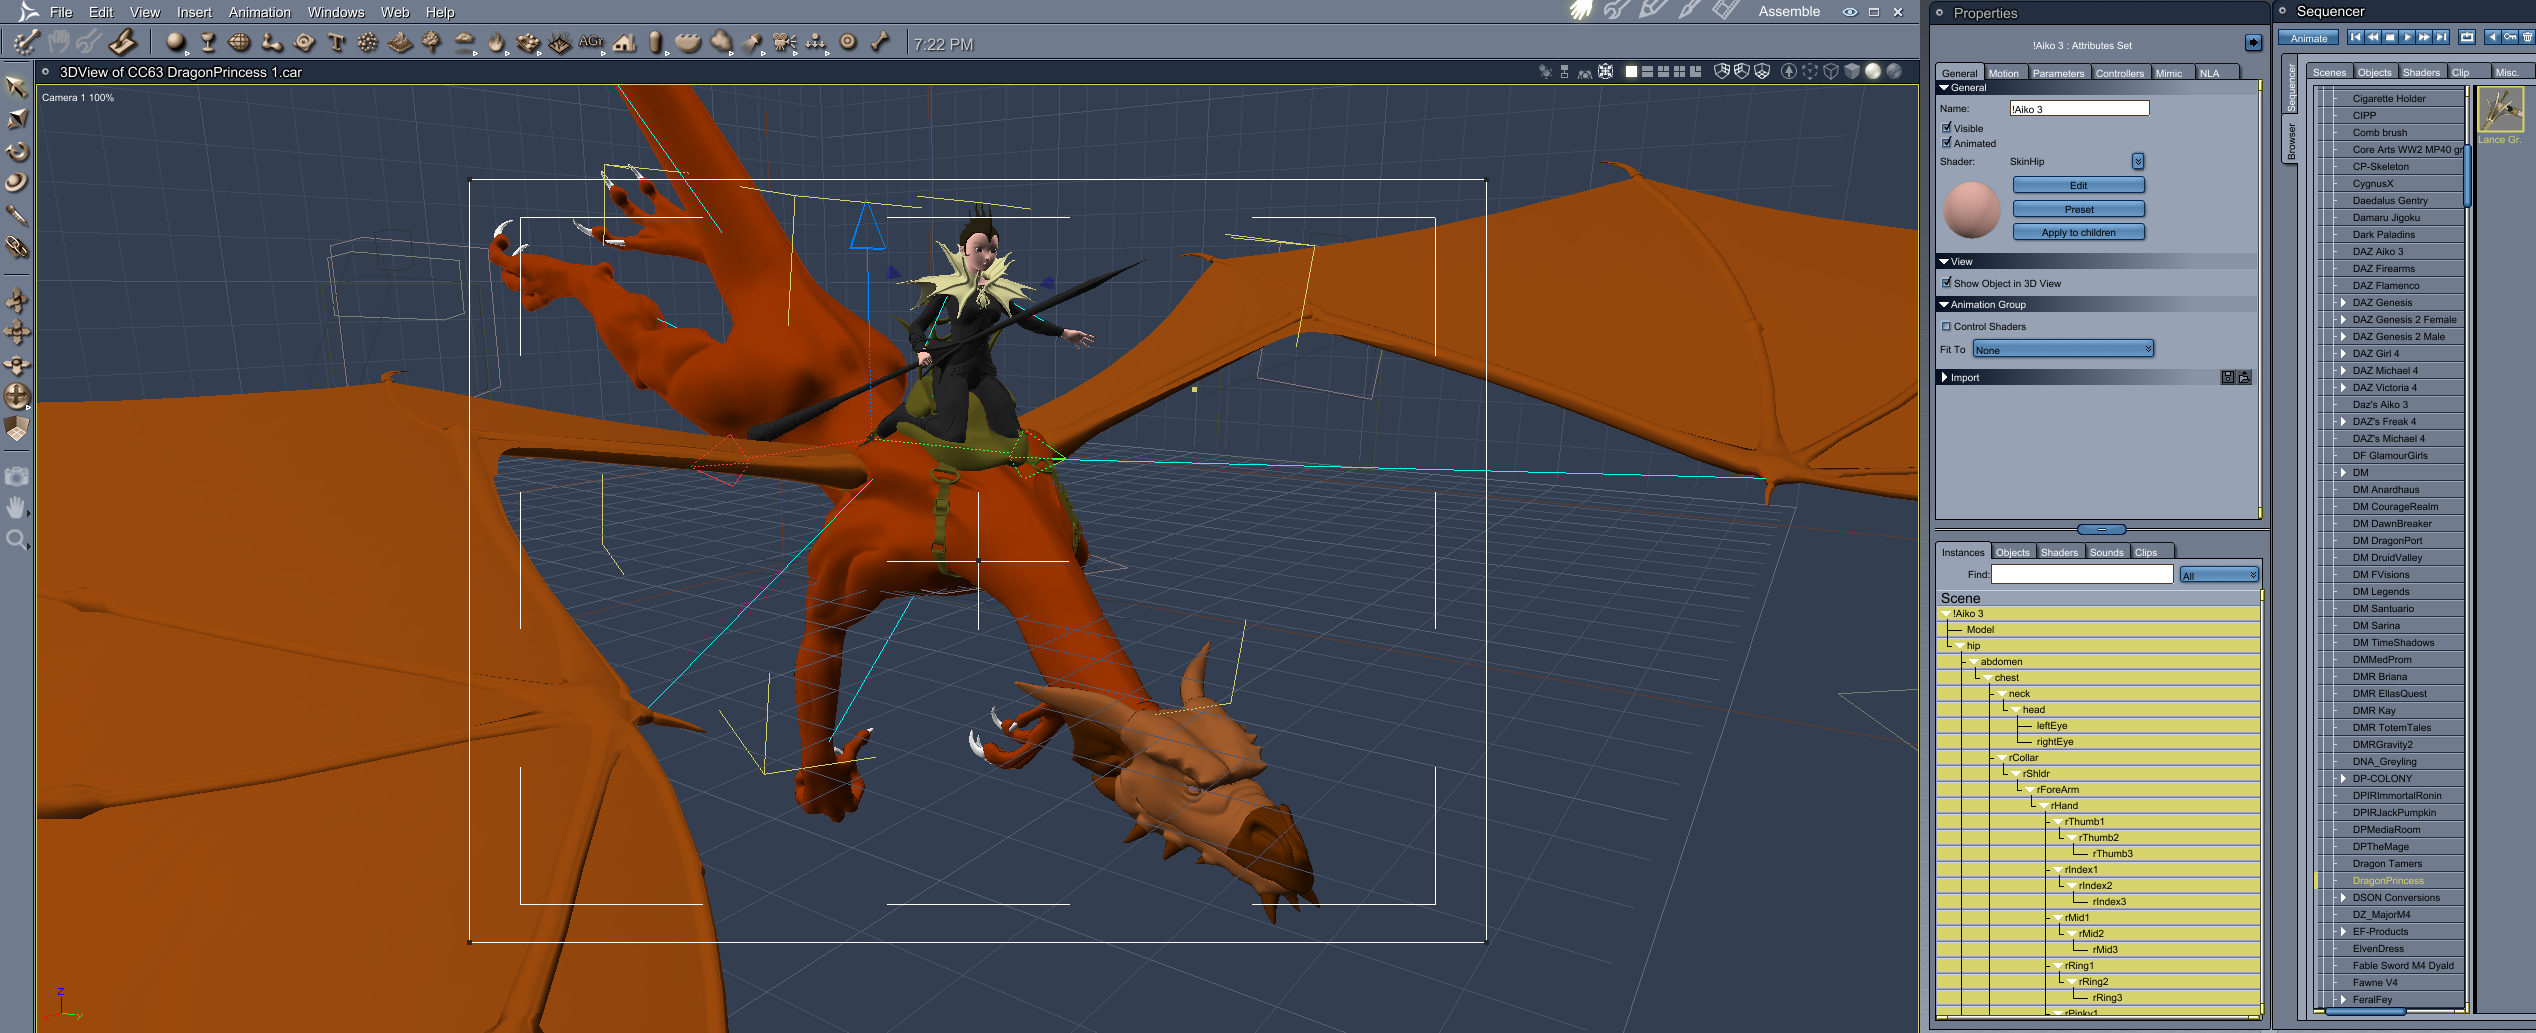This screenshot has width=2536, height=1033.
Task: Choose the chain Link tool
Action: [16, 247]
